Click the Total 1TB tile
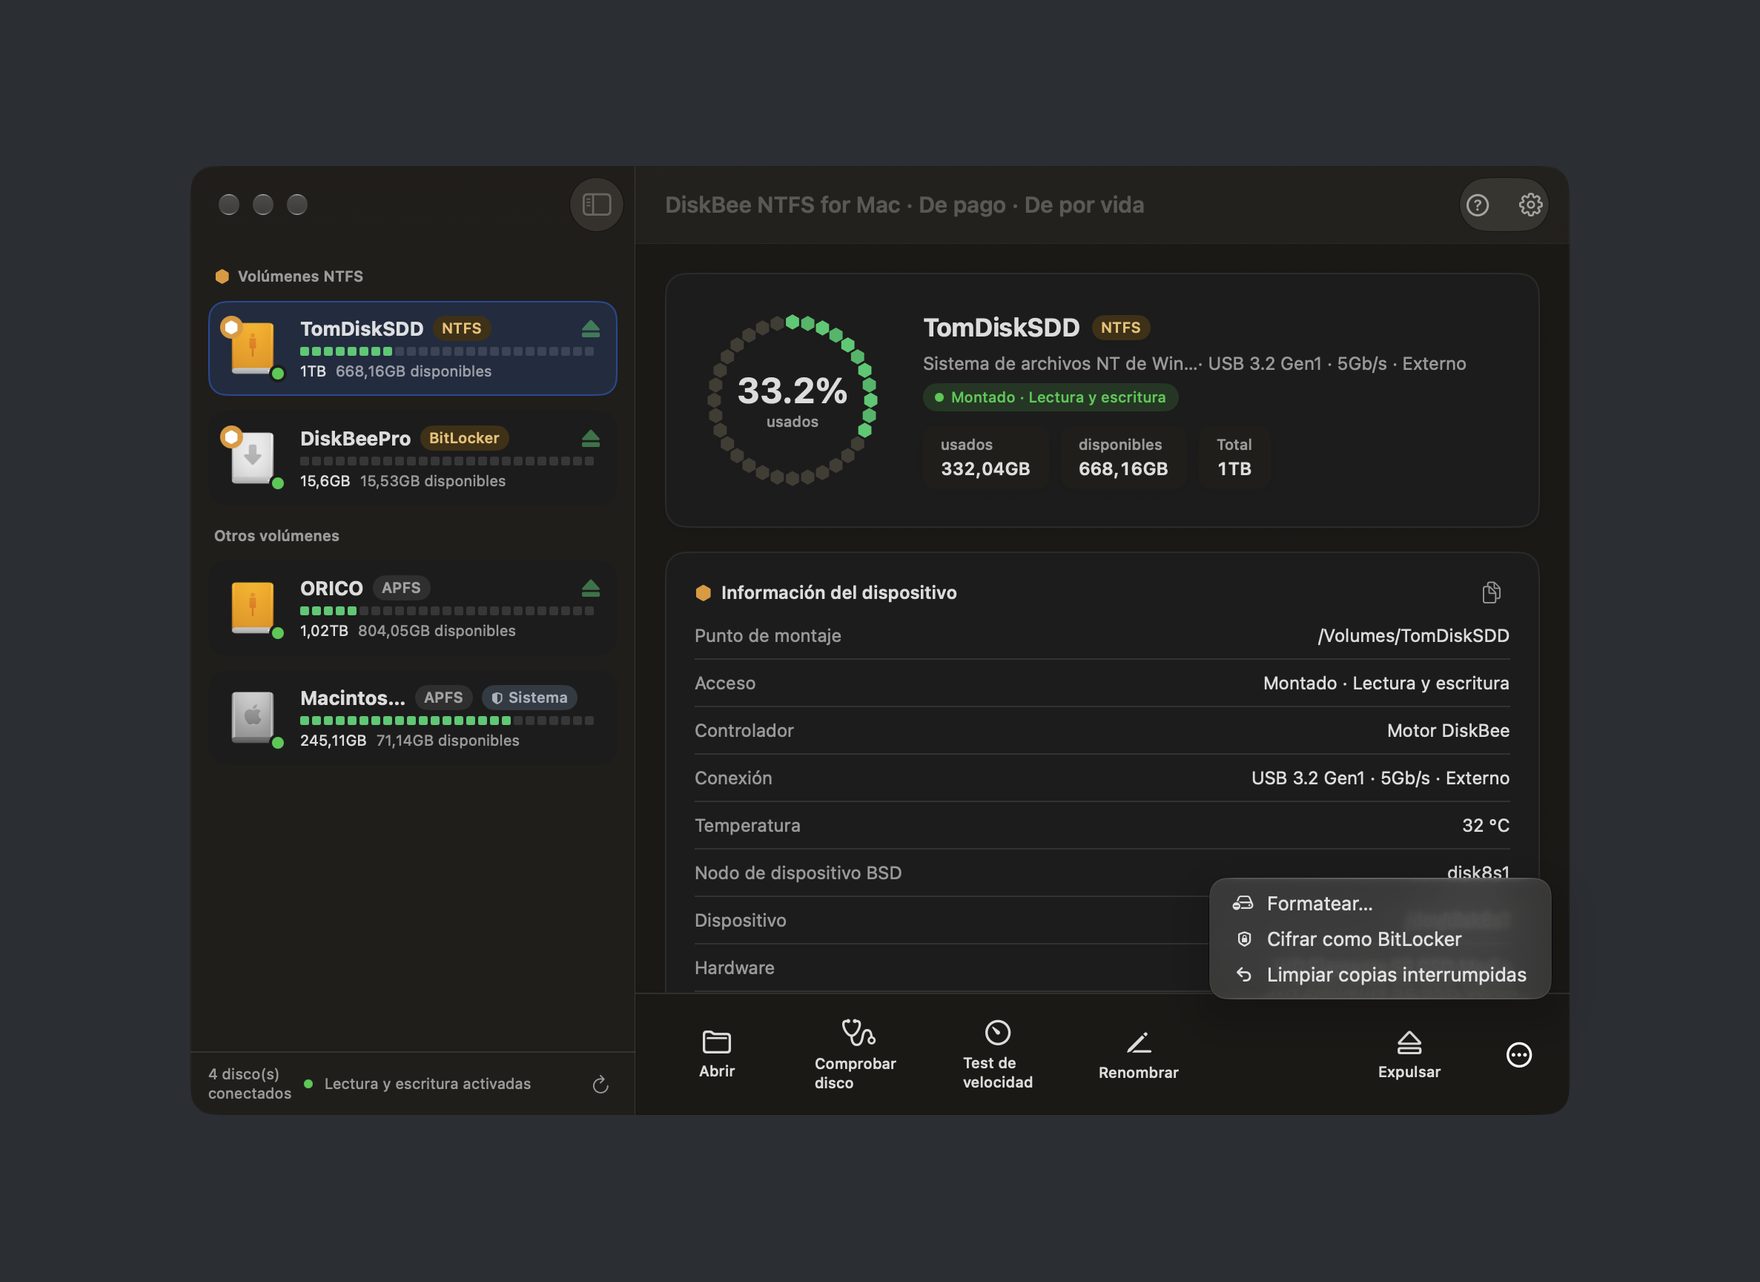1760x1282 pixels. [1234, 457]
